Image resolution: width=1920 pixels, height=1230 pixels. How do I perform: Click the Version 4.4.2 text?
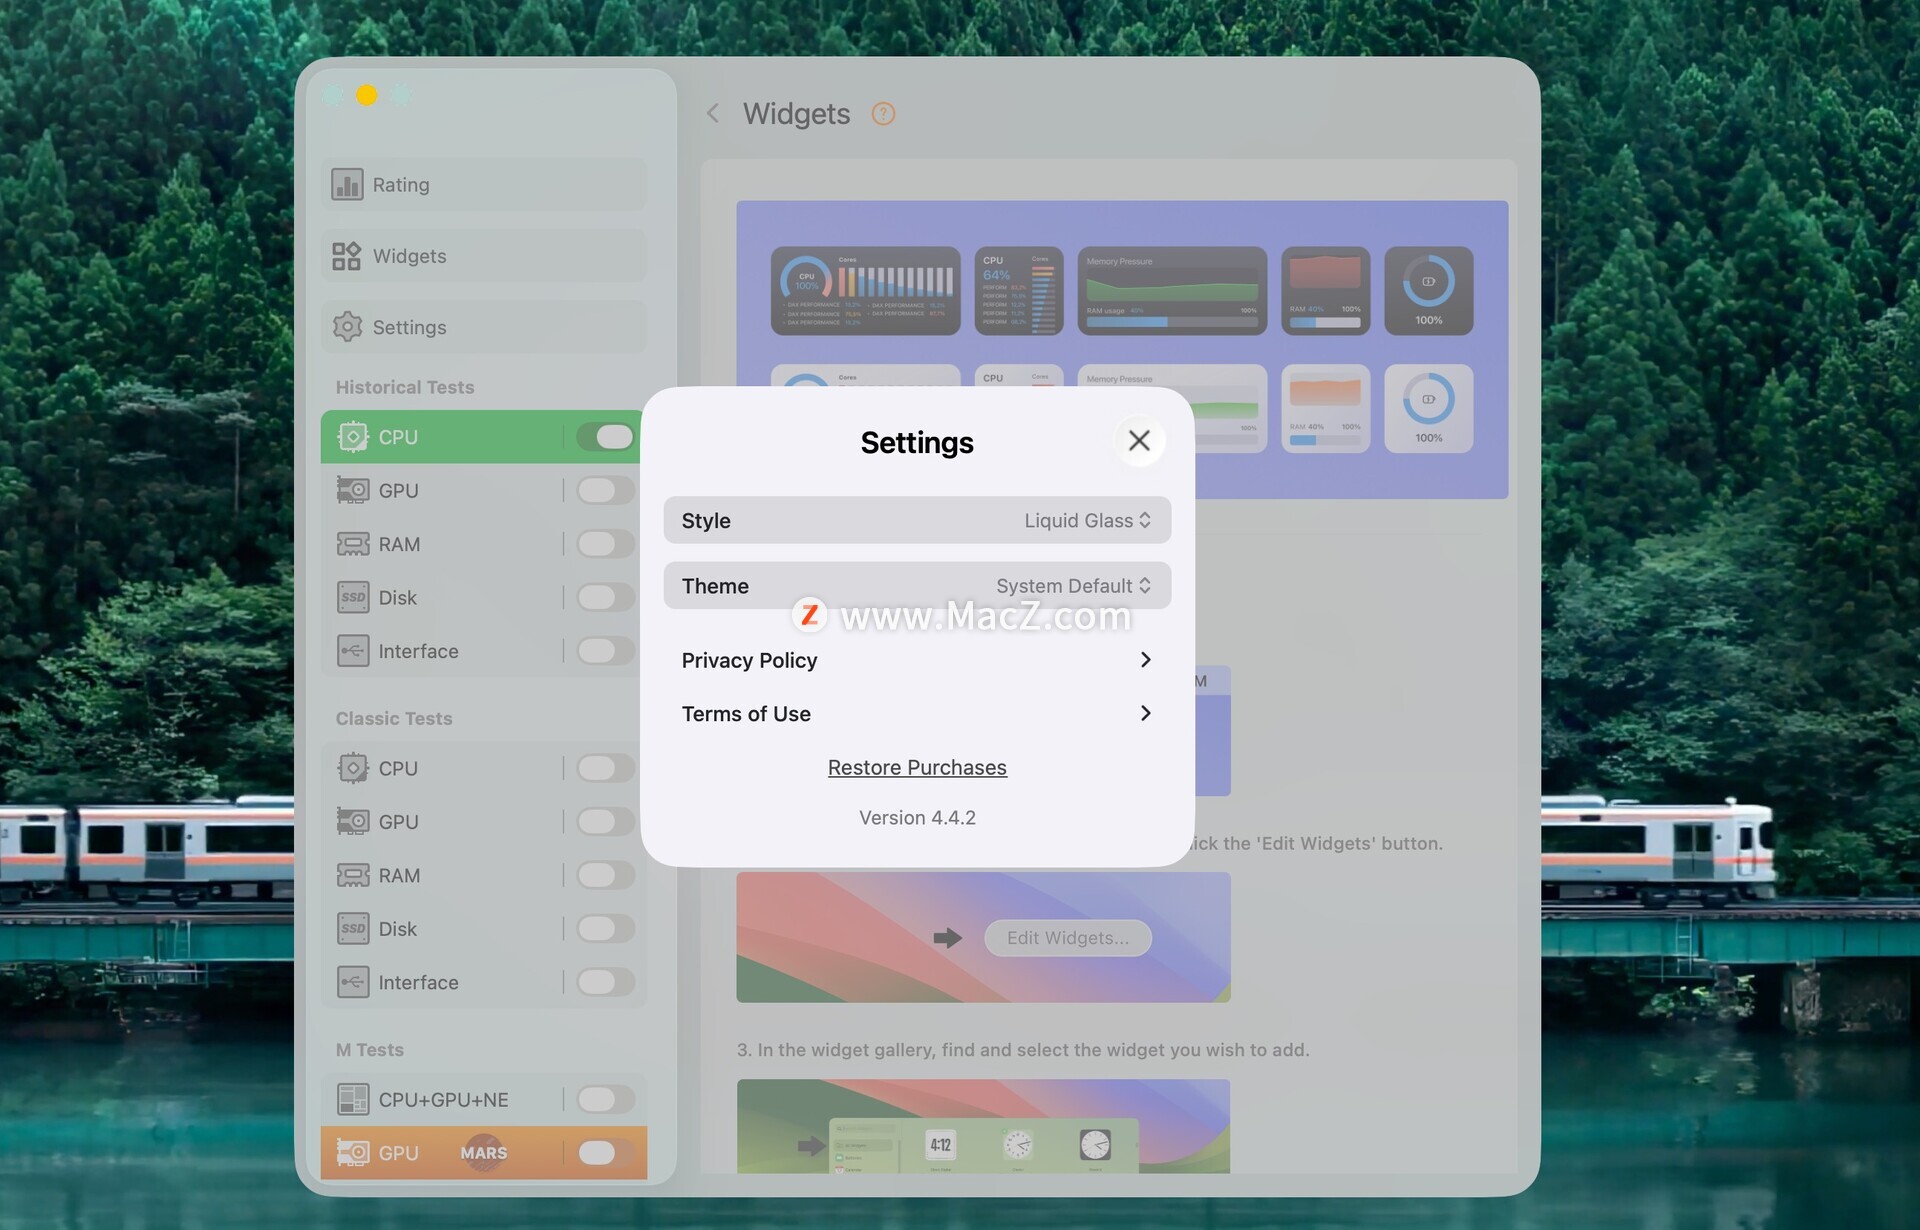917,817
